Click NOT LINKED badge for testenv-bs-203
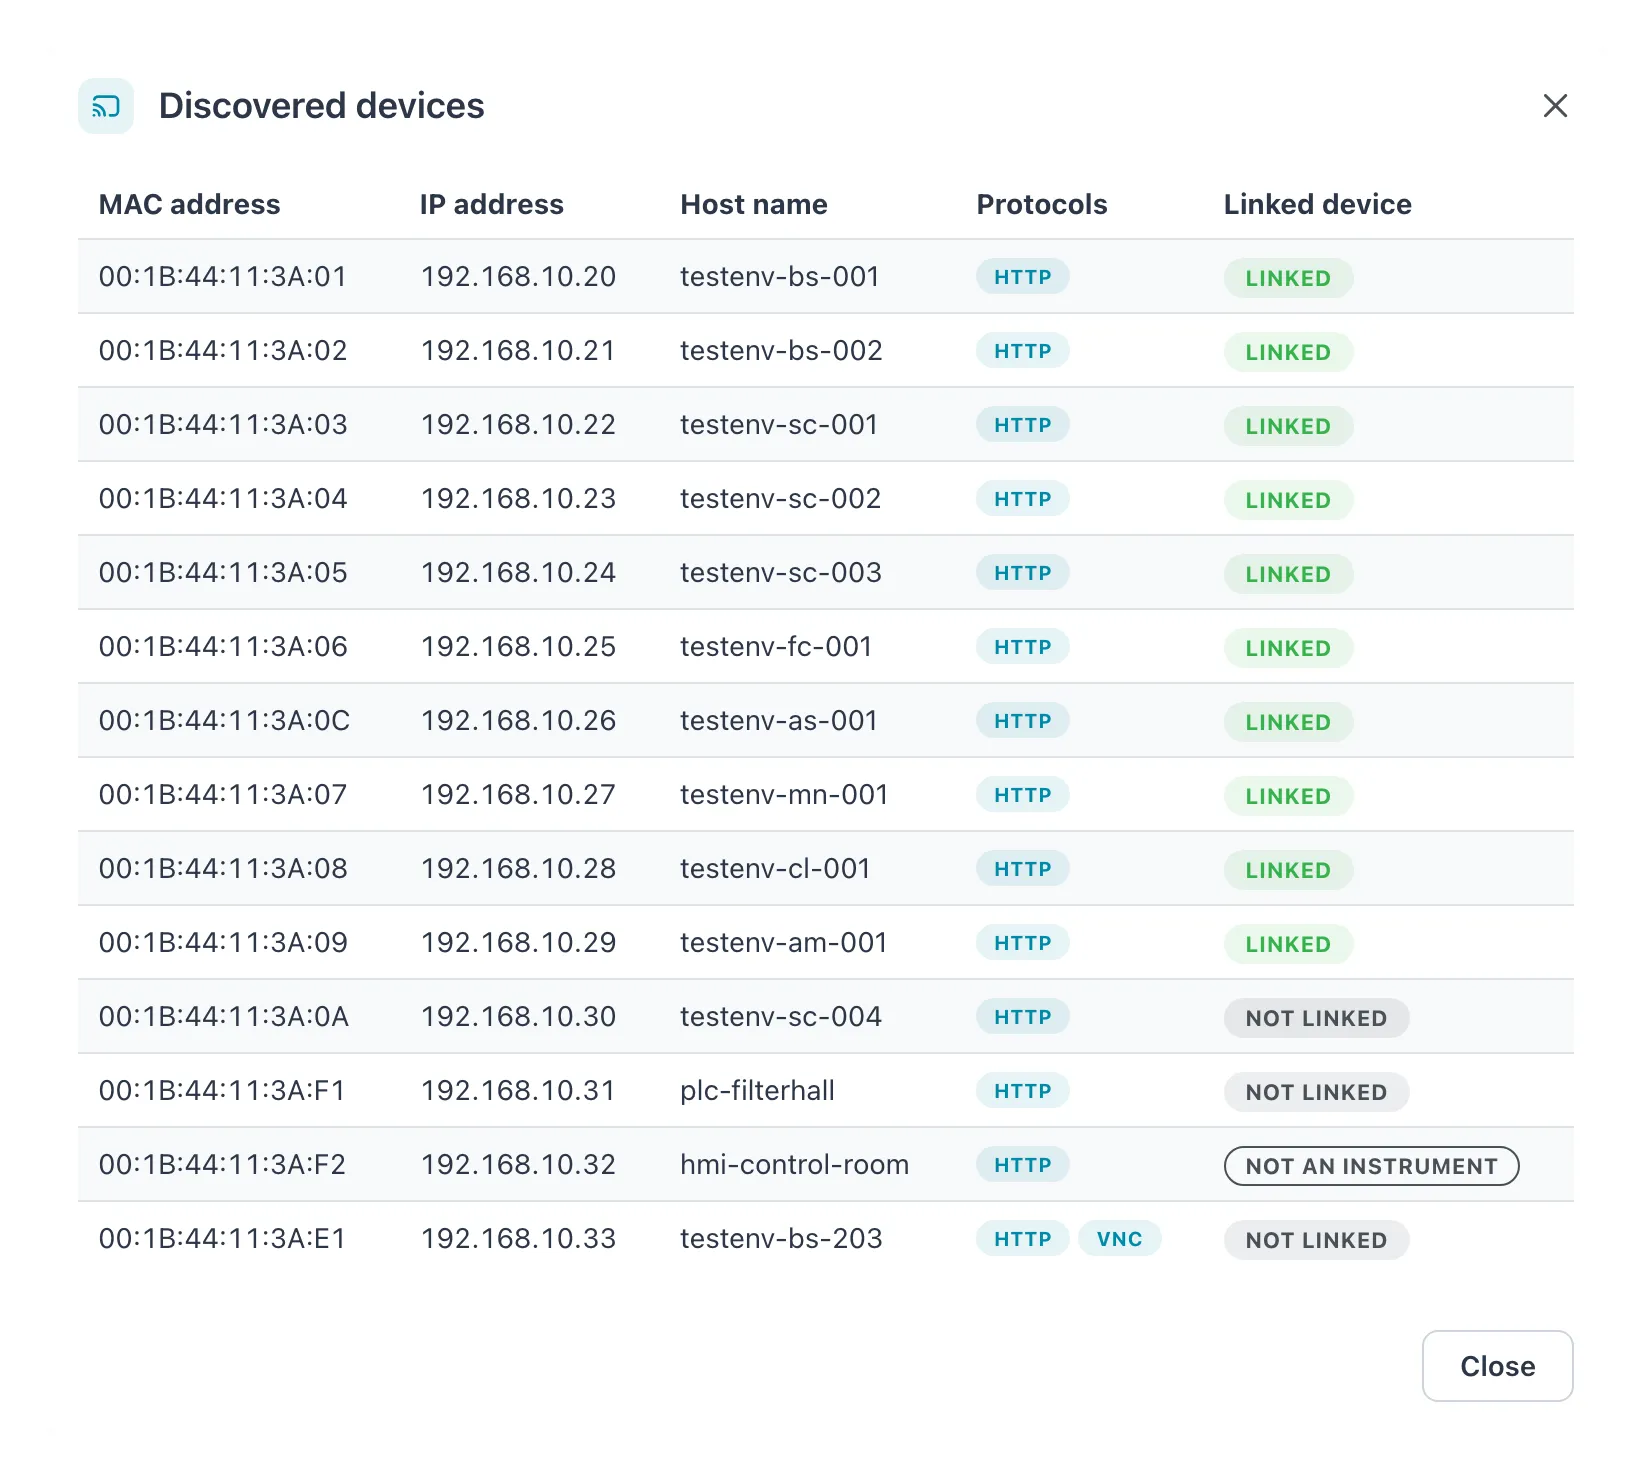 1316,1240
